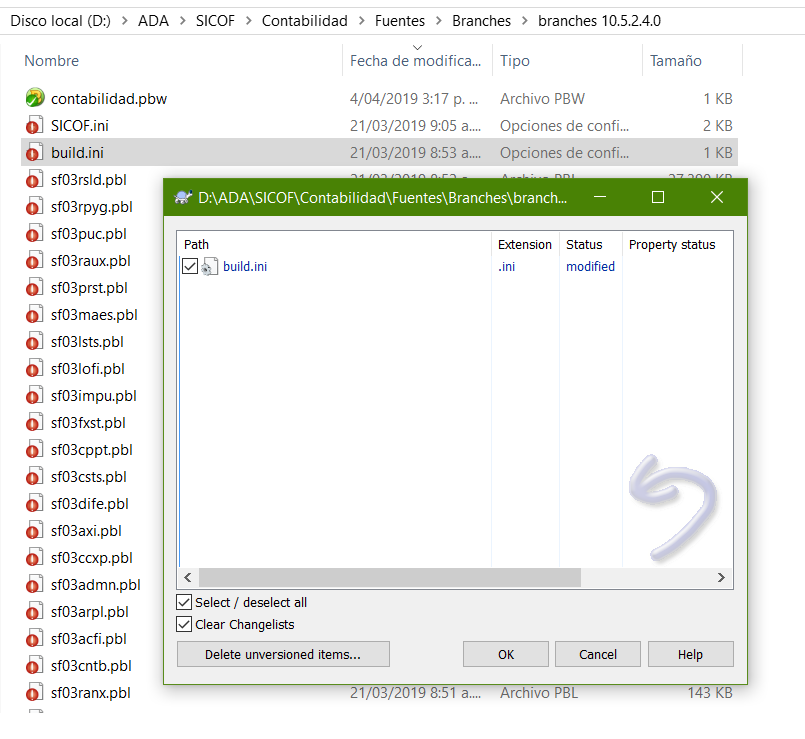Click build.ini file icon in revert dialog
This screenshot has height=739, width=805.
tap(209, 267)
